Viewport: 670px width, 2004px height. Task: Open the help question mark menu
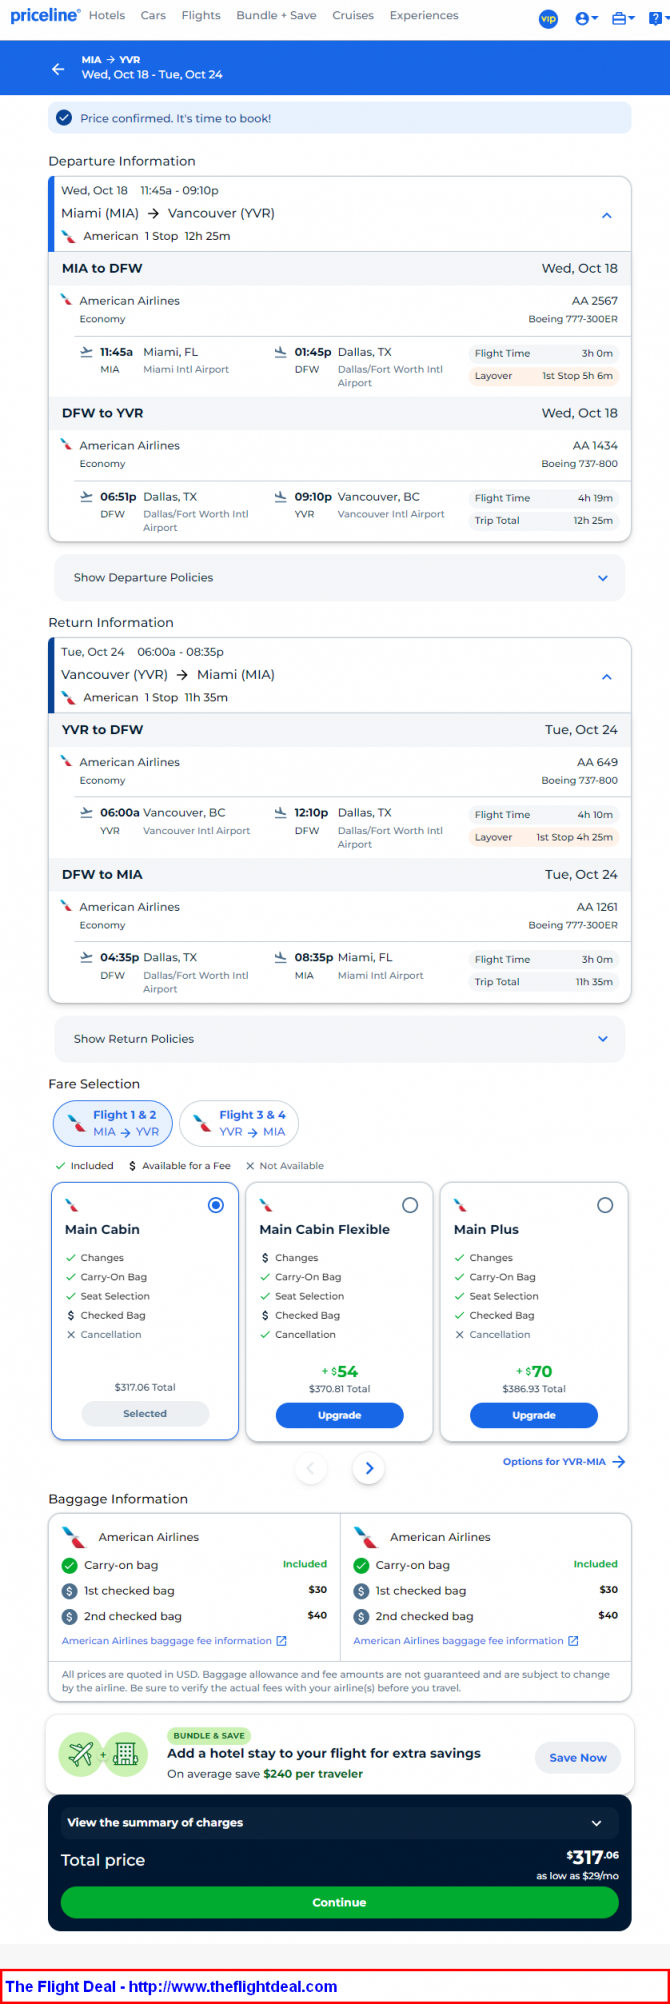click(x=656, y=19)
